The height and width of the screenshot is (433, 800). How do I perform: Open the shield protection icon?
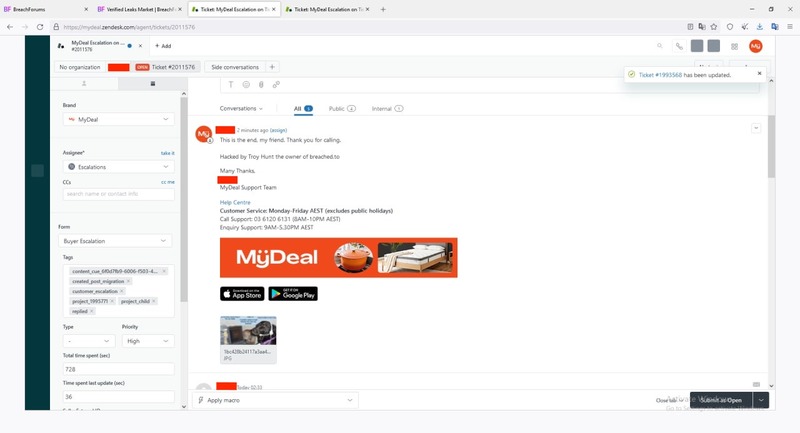pyautogui.click(x=730, y=27)
